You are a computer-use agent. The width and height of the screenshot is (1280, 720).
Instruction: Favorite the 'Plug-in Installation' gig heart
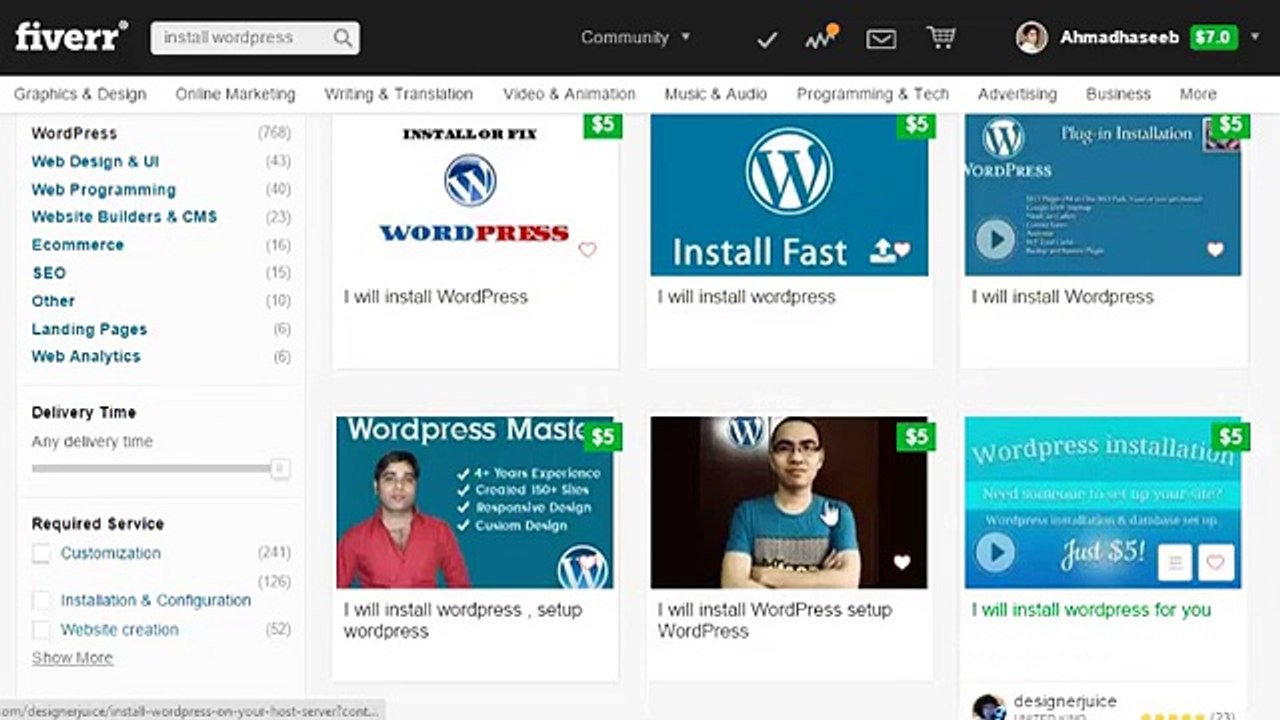click(1215, 250)
